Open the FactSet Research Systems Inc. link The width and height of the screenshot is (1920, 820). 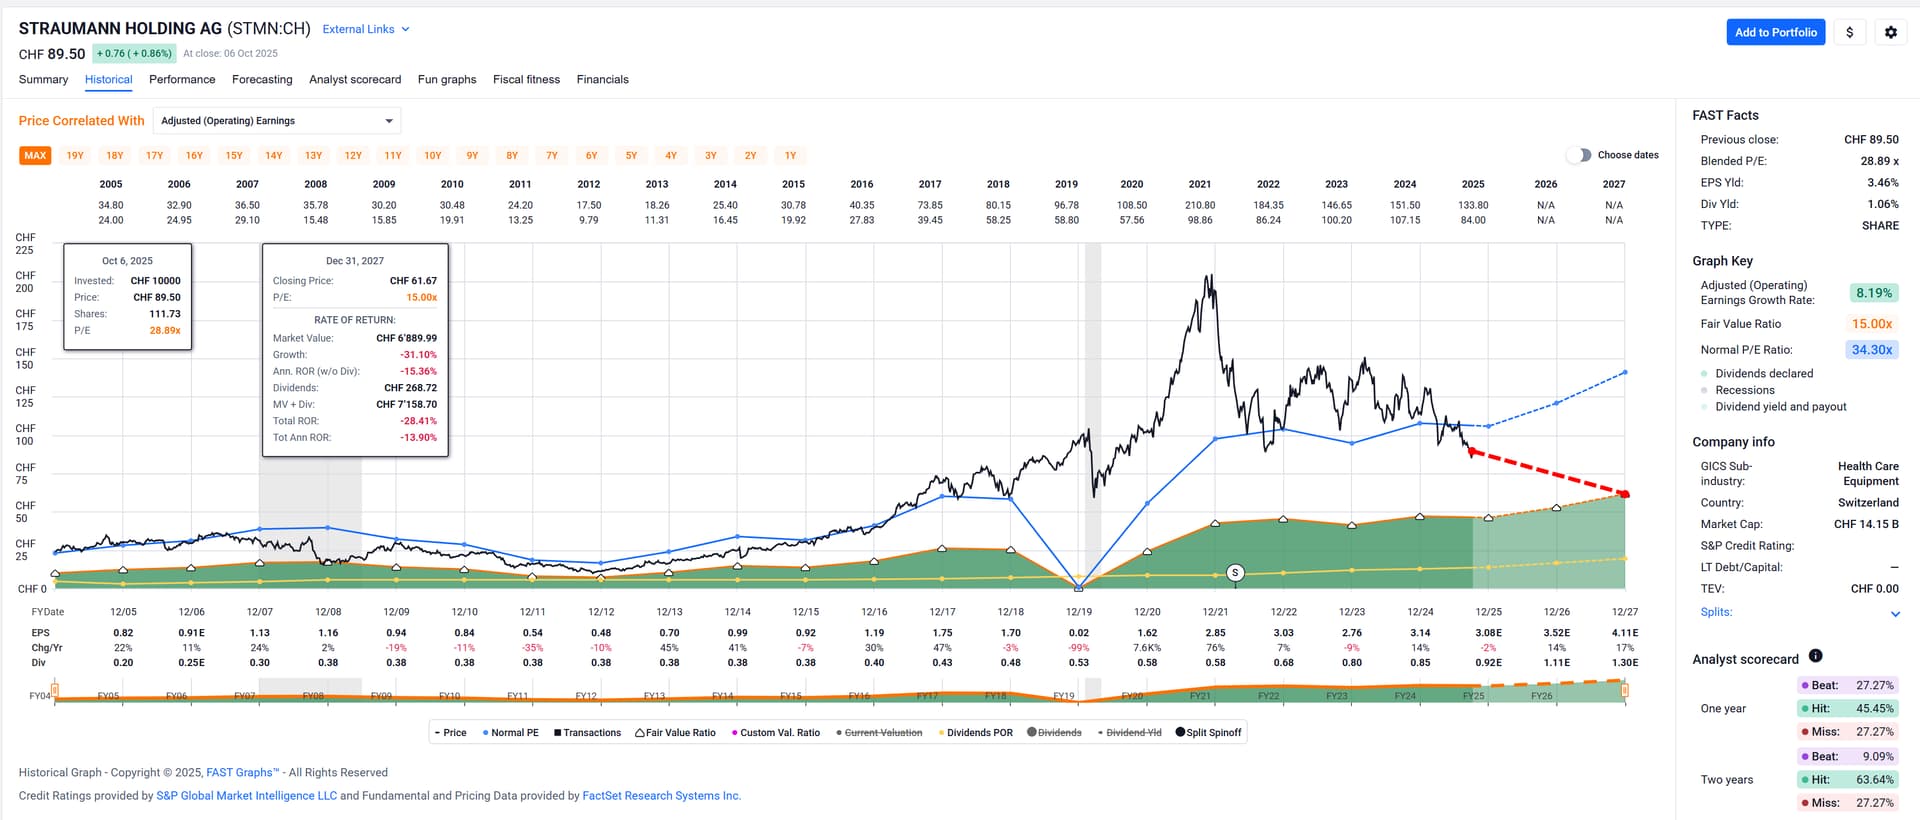click(661, 796)
